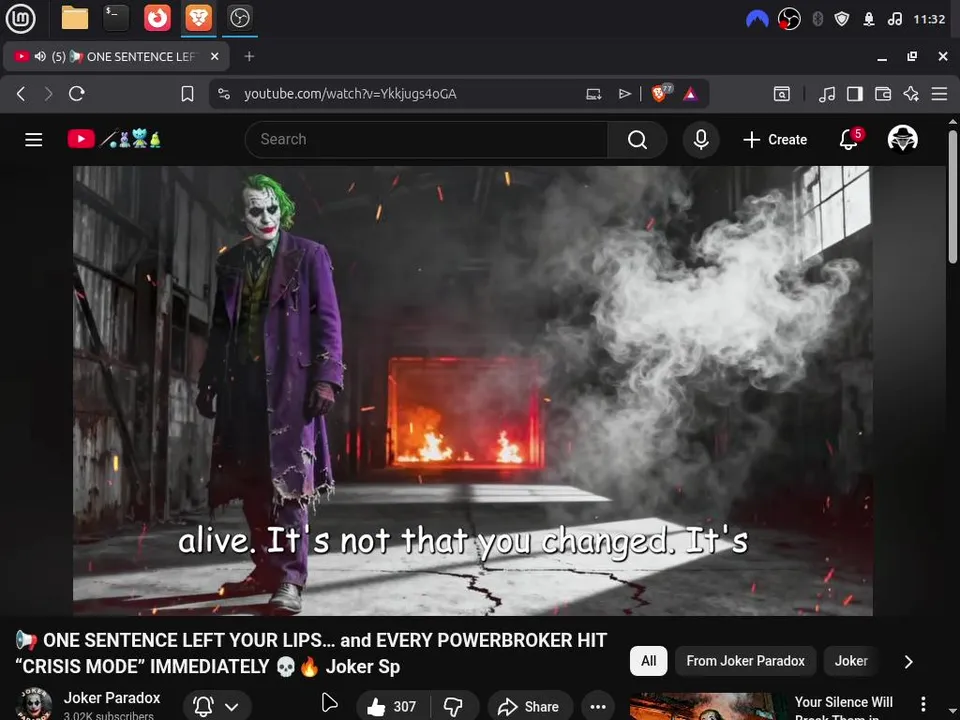
Task: Open the YouTube guide hamburger menu
Action: (x=34, y=140)
